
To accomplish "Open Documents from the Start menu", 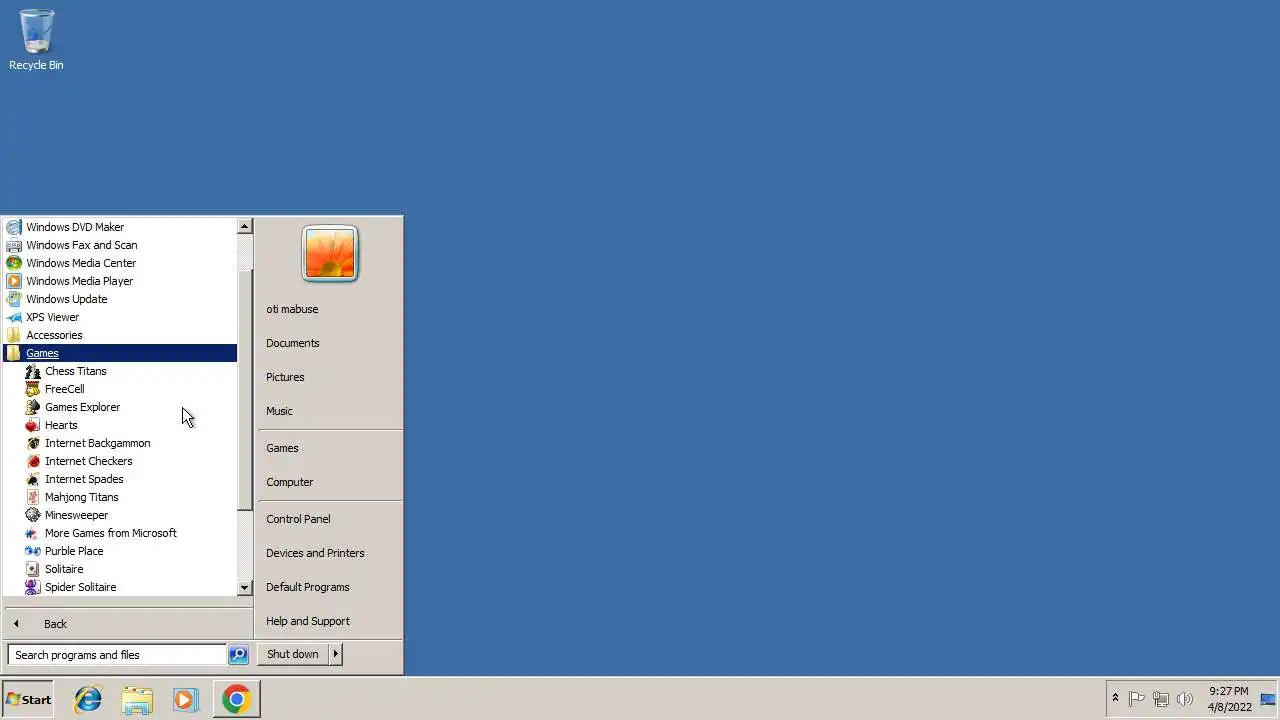I will click(293, 343).
